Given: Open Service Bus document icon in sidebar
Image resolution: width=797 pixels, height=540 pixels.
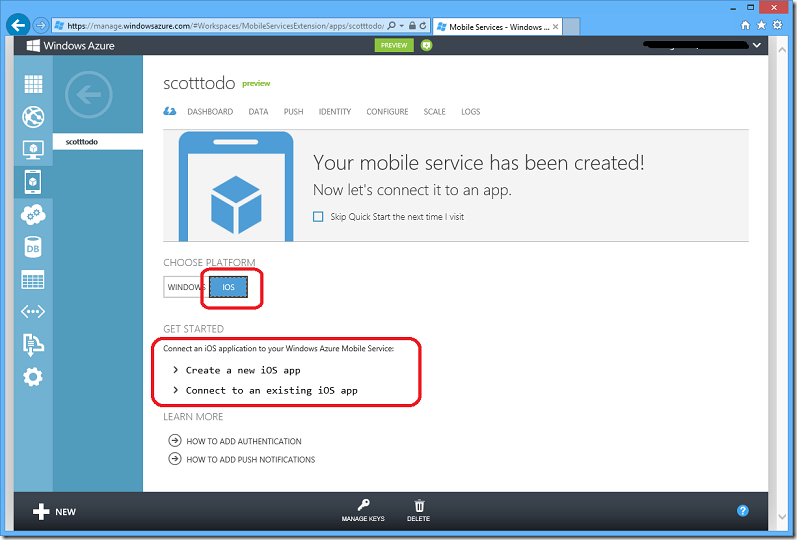Looking at the screenshot, I should [33, 344].
